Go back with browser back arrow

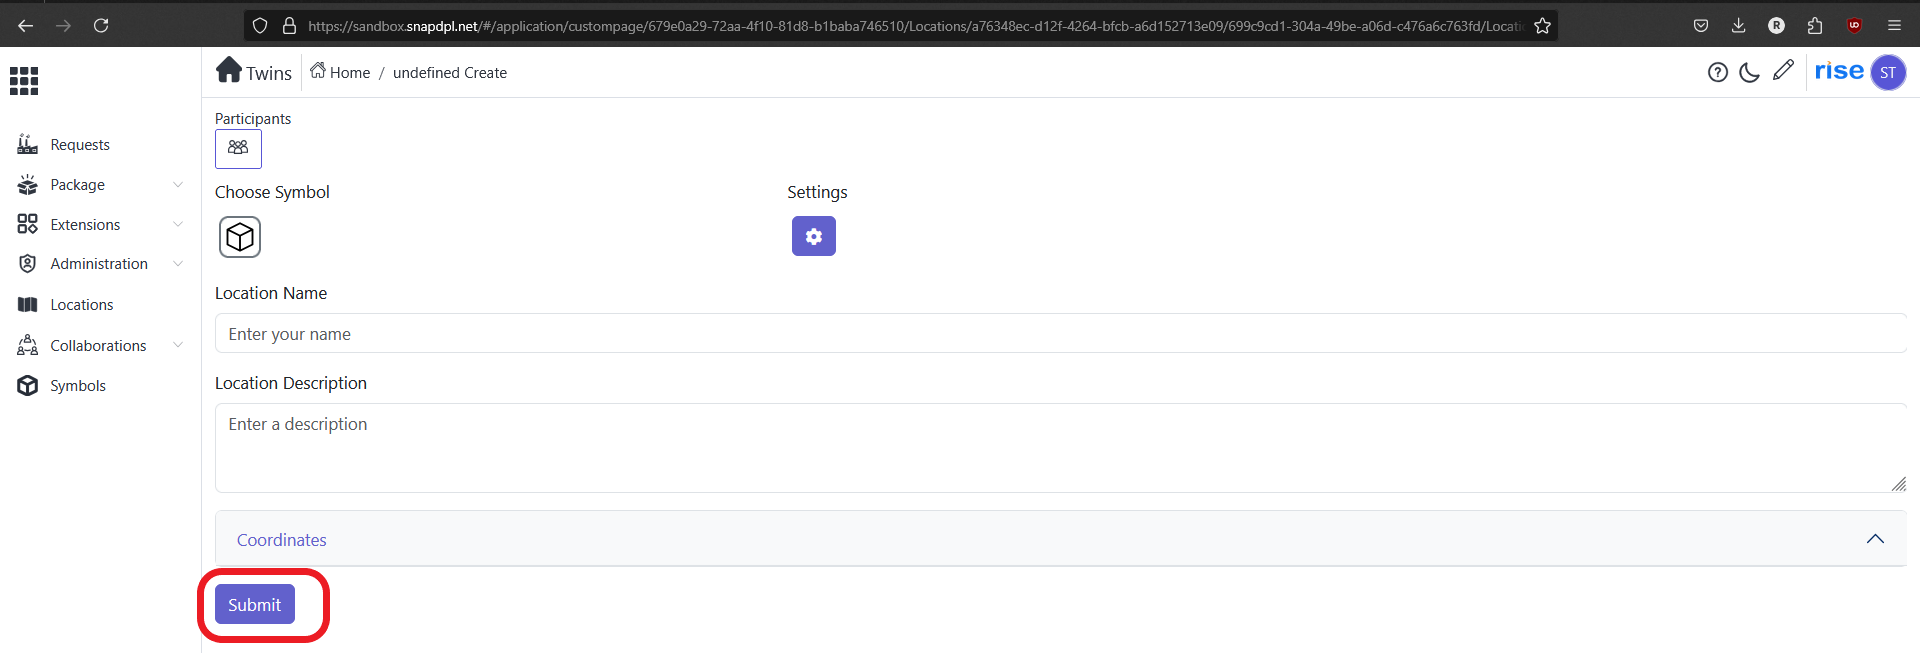pos(26,25)
